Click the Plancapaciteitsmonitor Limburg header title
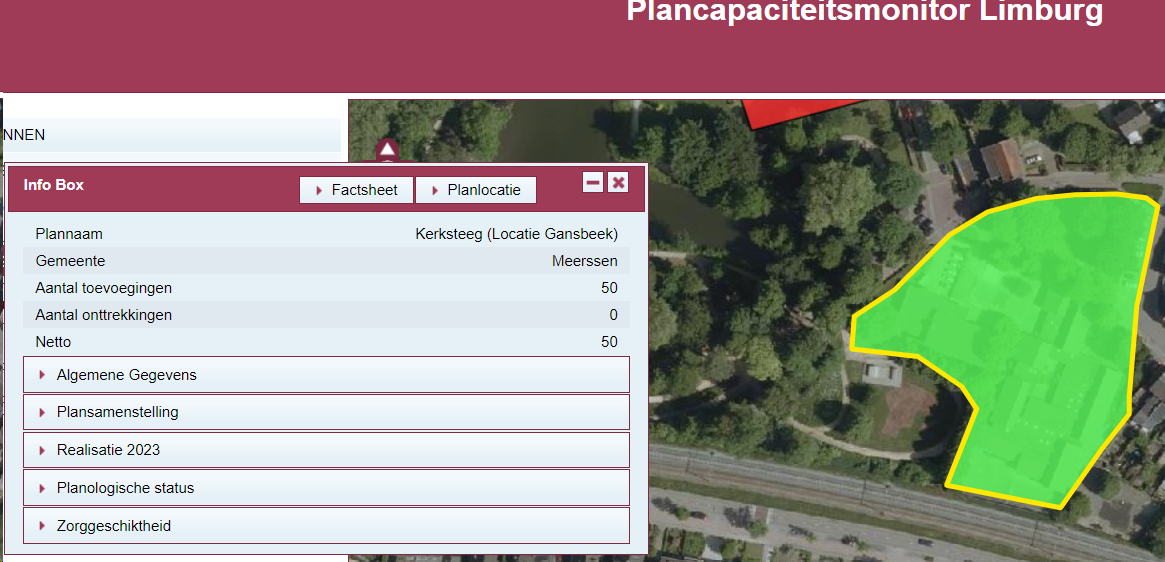This screenshot has height=562, width=1165. tap(865, 12)
